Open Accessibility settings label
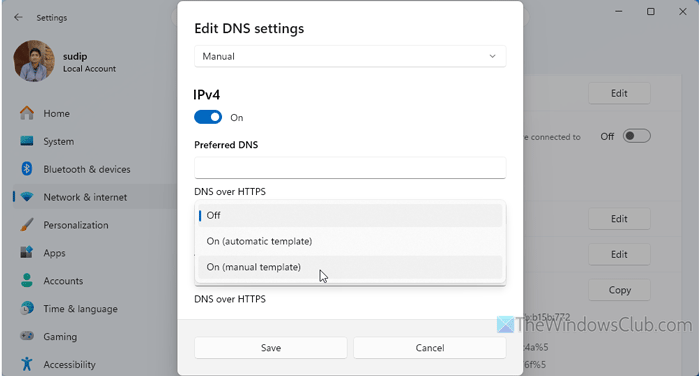 coord(69,365)
